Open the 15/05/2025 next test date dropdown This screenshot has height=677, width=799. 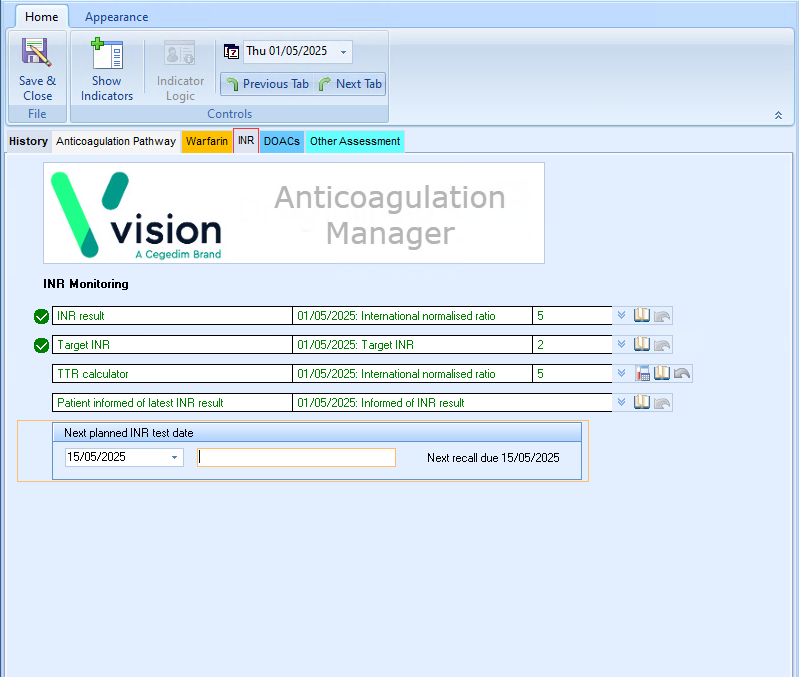point(174,457)
